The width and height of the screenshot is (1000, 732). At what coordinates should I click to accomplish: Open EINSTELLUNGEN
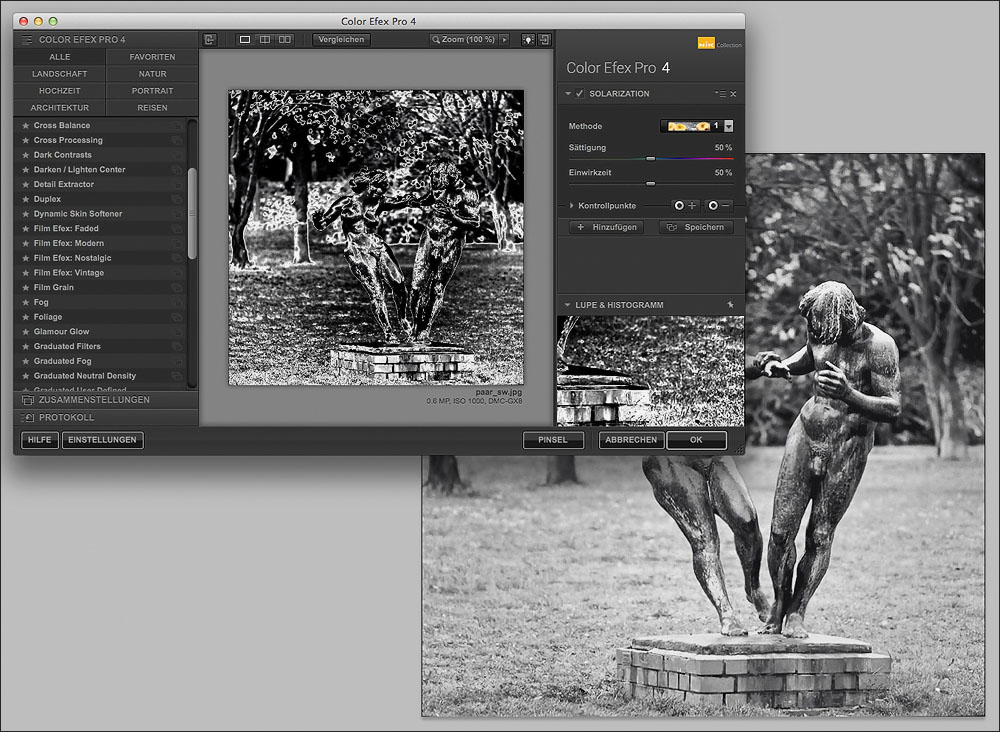(103, 440)
